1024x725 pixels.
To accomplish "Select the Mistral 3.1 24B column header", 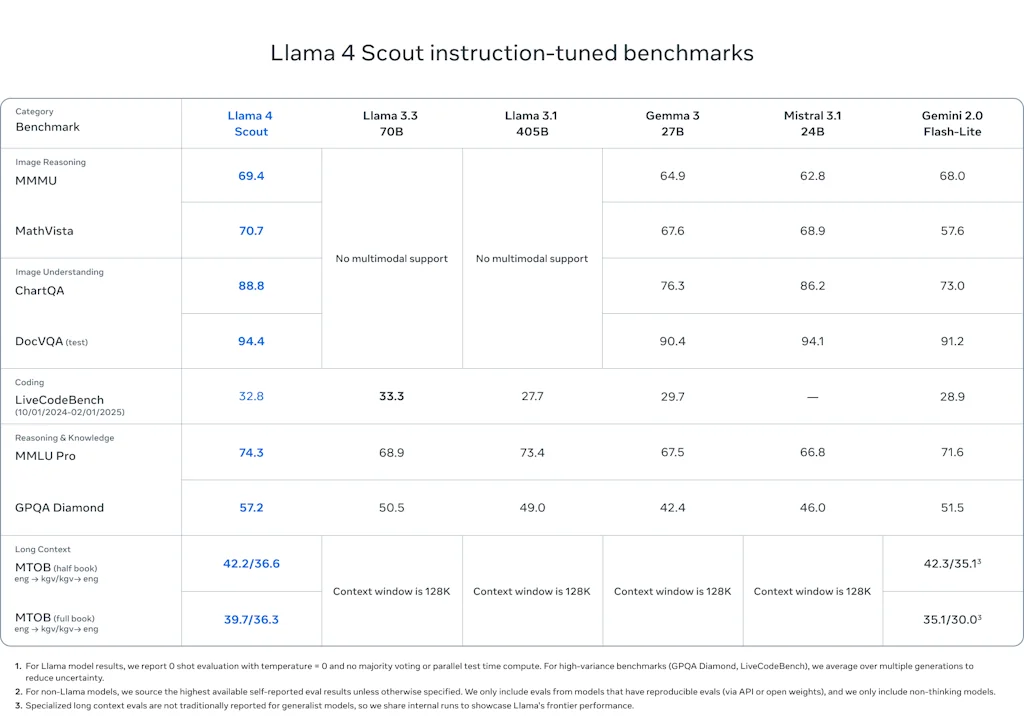I will click(x=812, y=123).
